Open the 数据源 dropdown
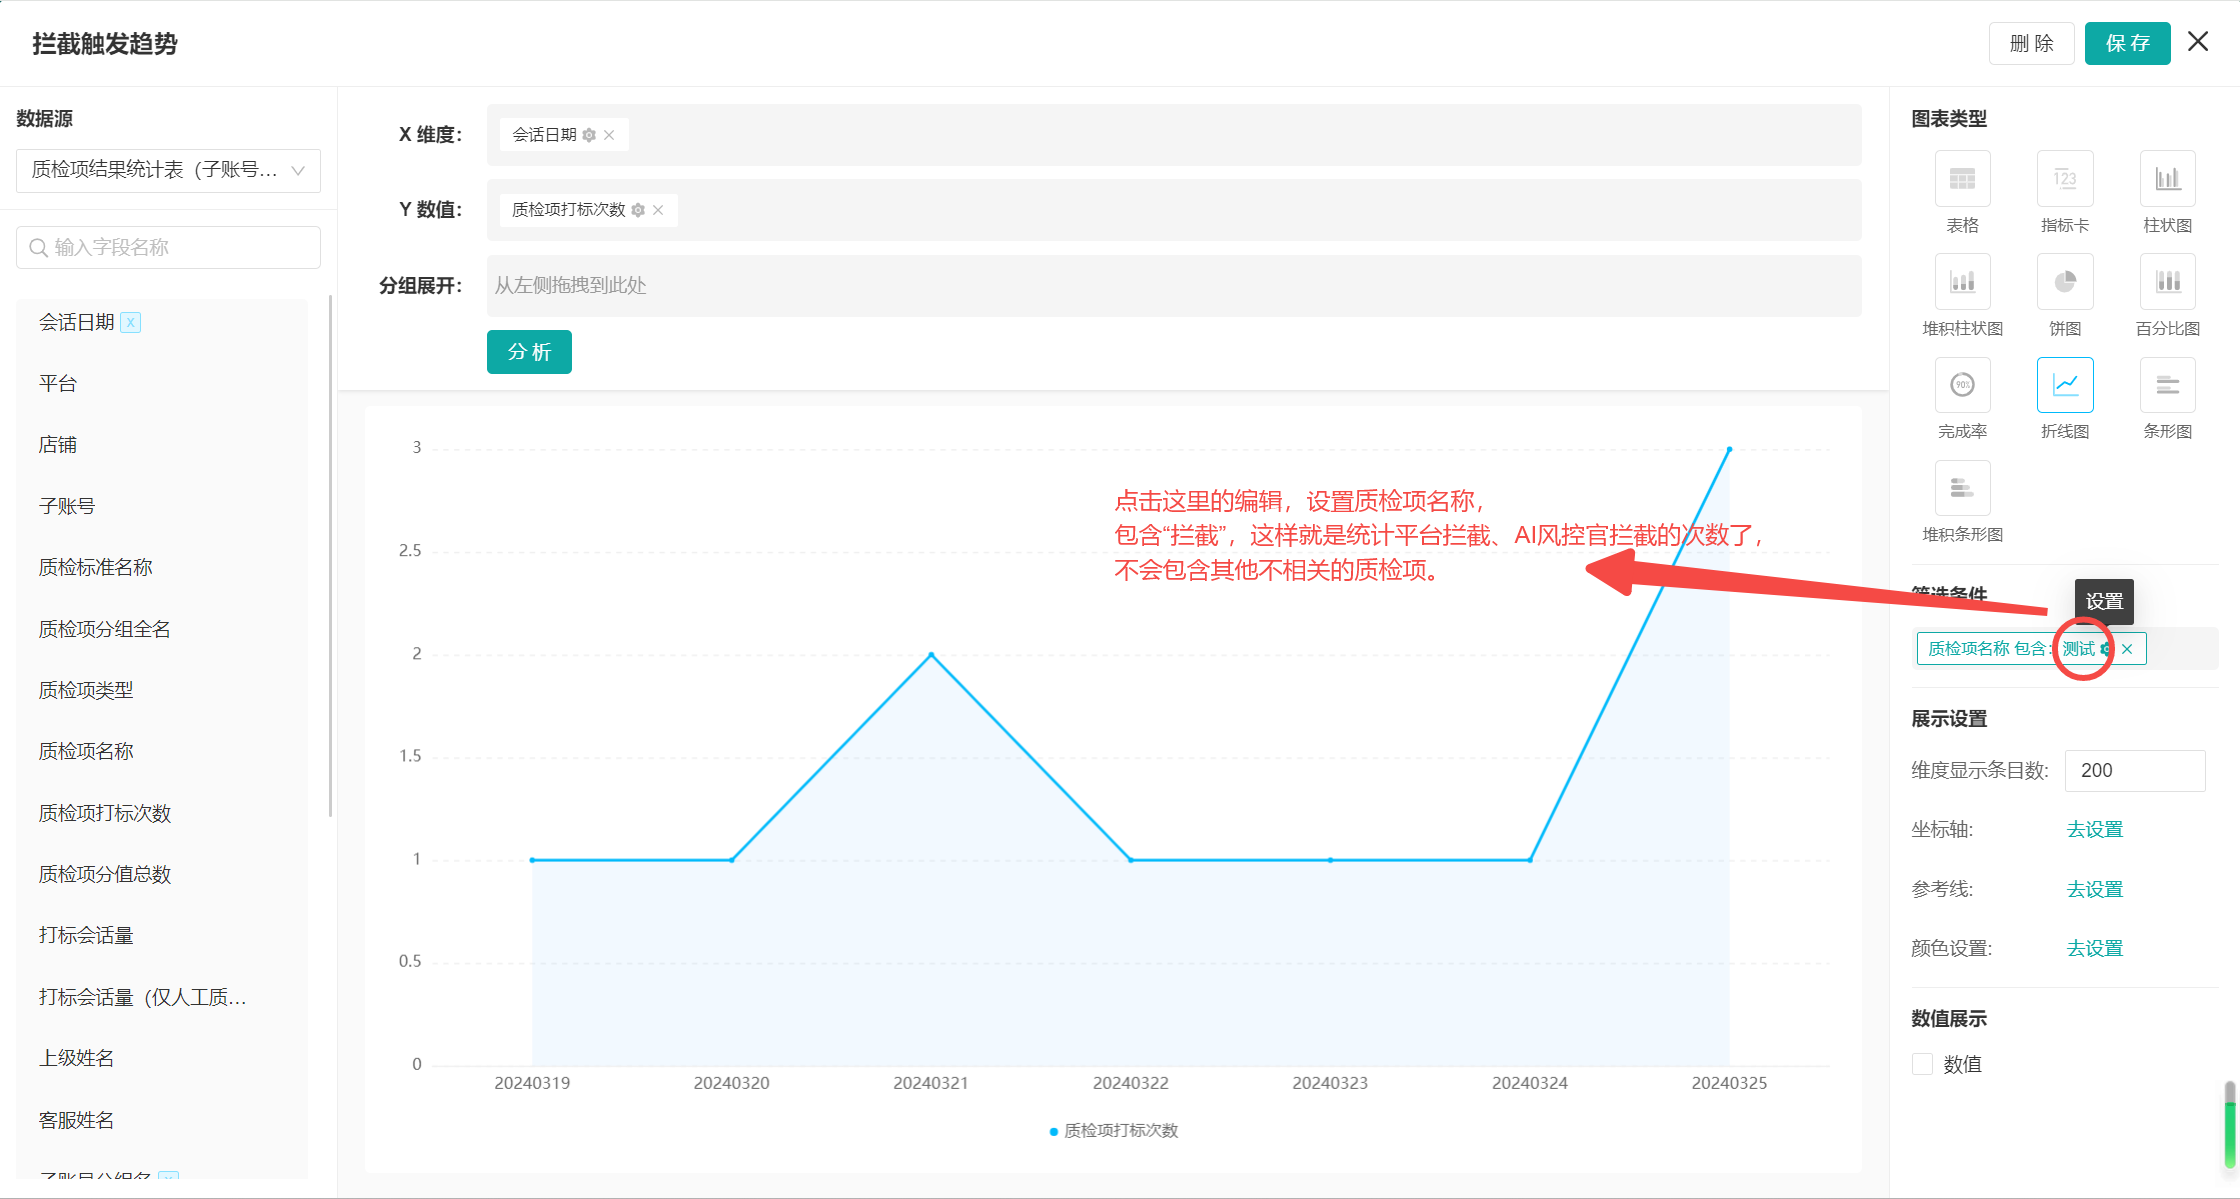This screenshot has height=1199, width=2240. pos(168,170)
